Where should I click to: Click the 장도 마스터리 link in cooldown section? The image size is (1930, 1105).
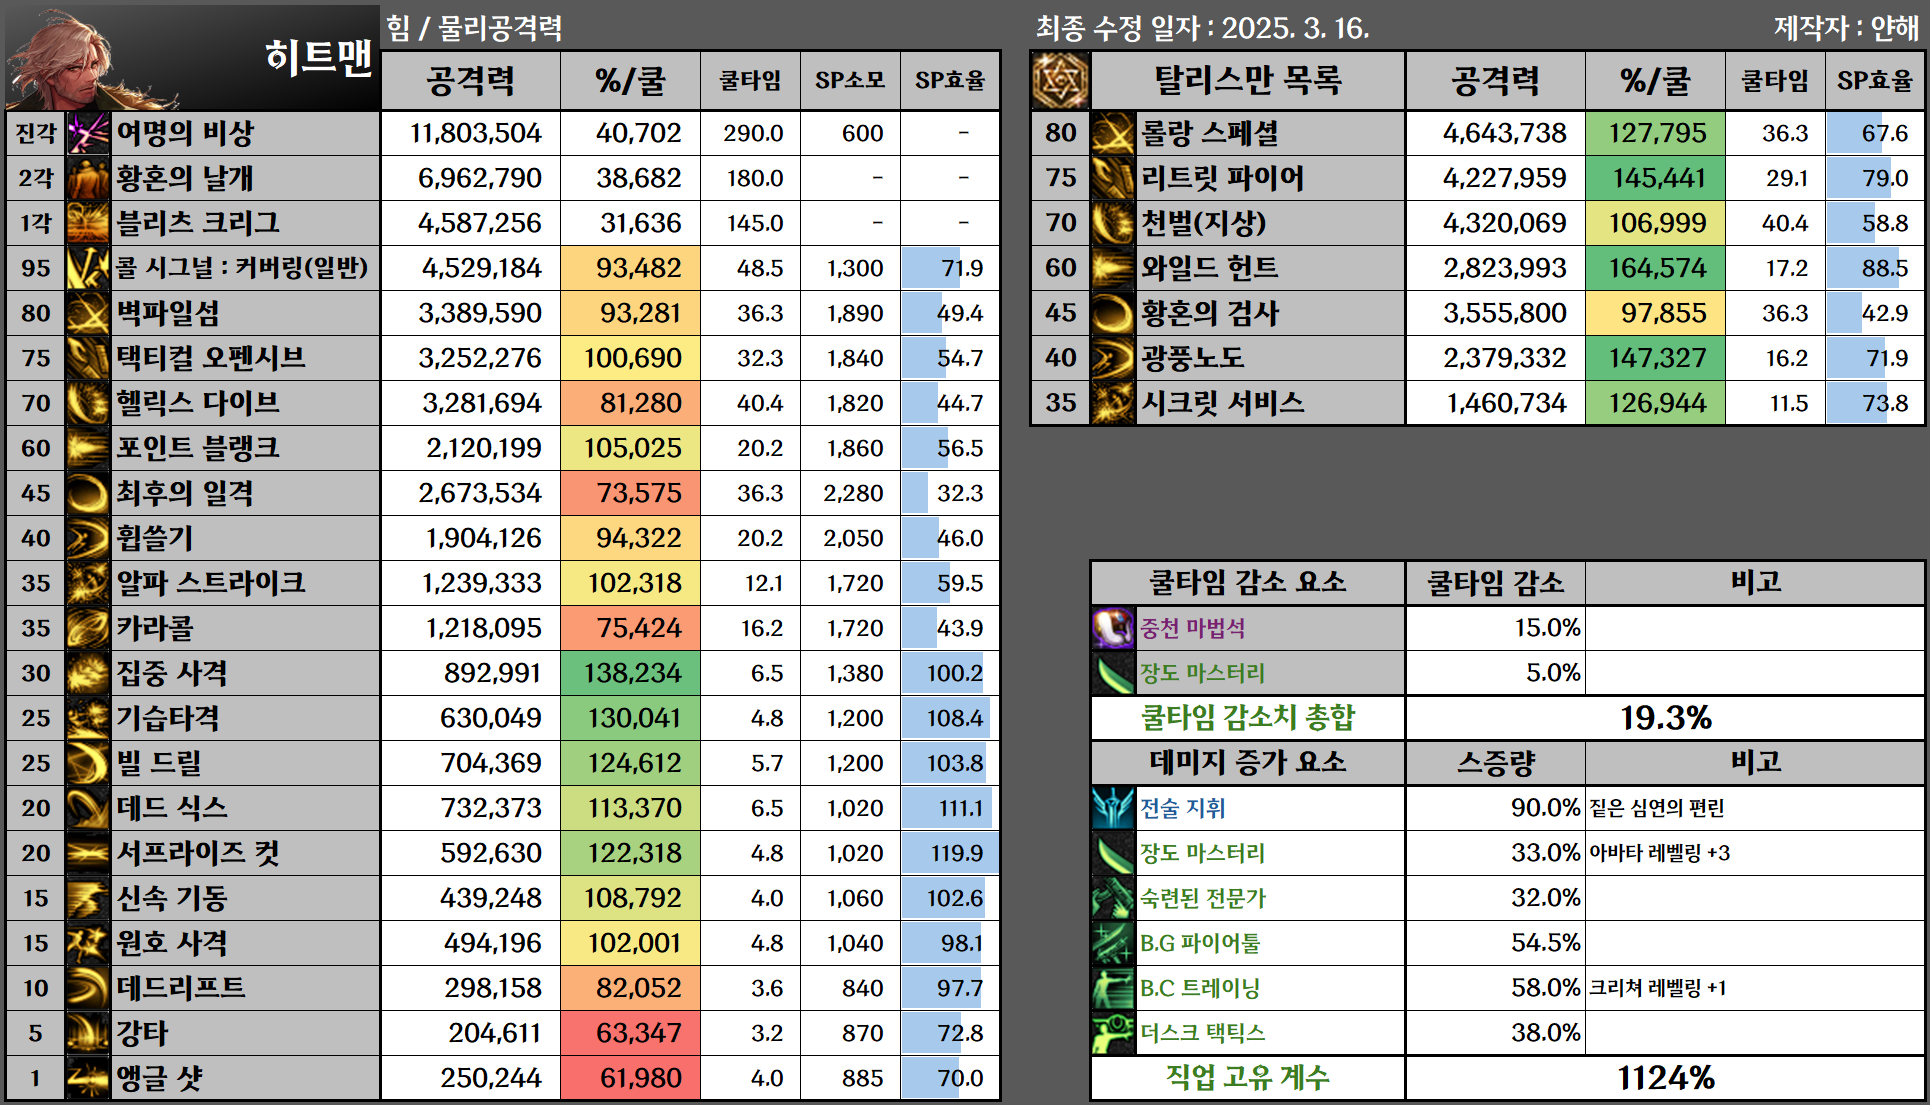pyautogui.click(x=1202, y=673)
